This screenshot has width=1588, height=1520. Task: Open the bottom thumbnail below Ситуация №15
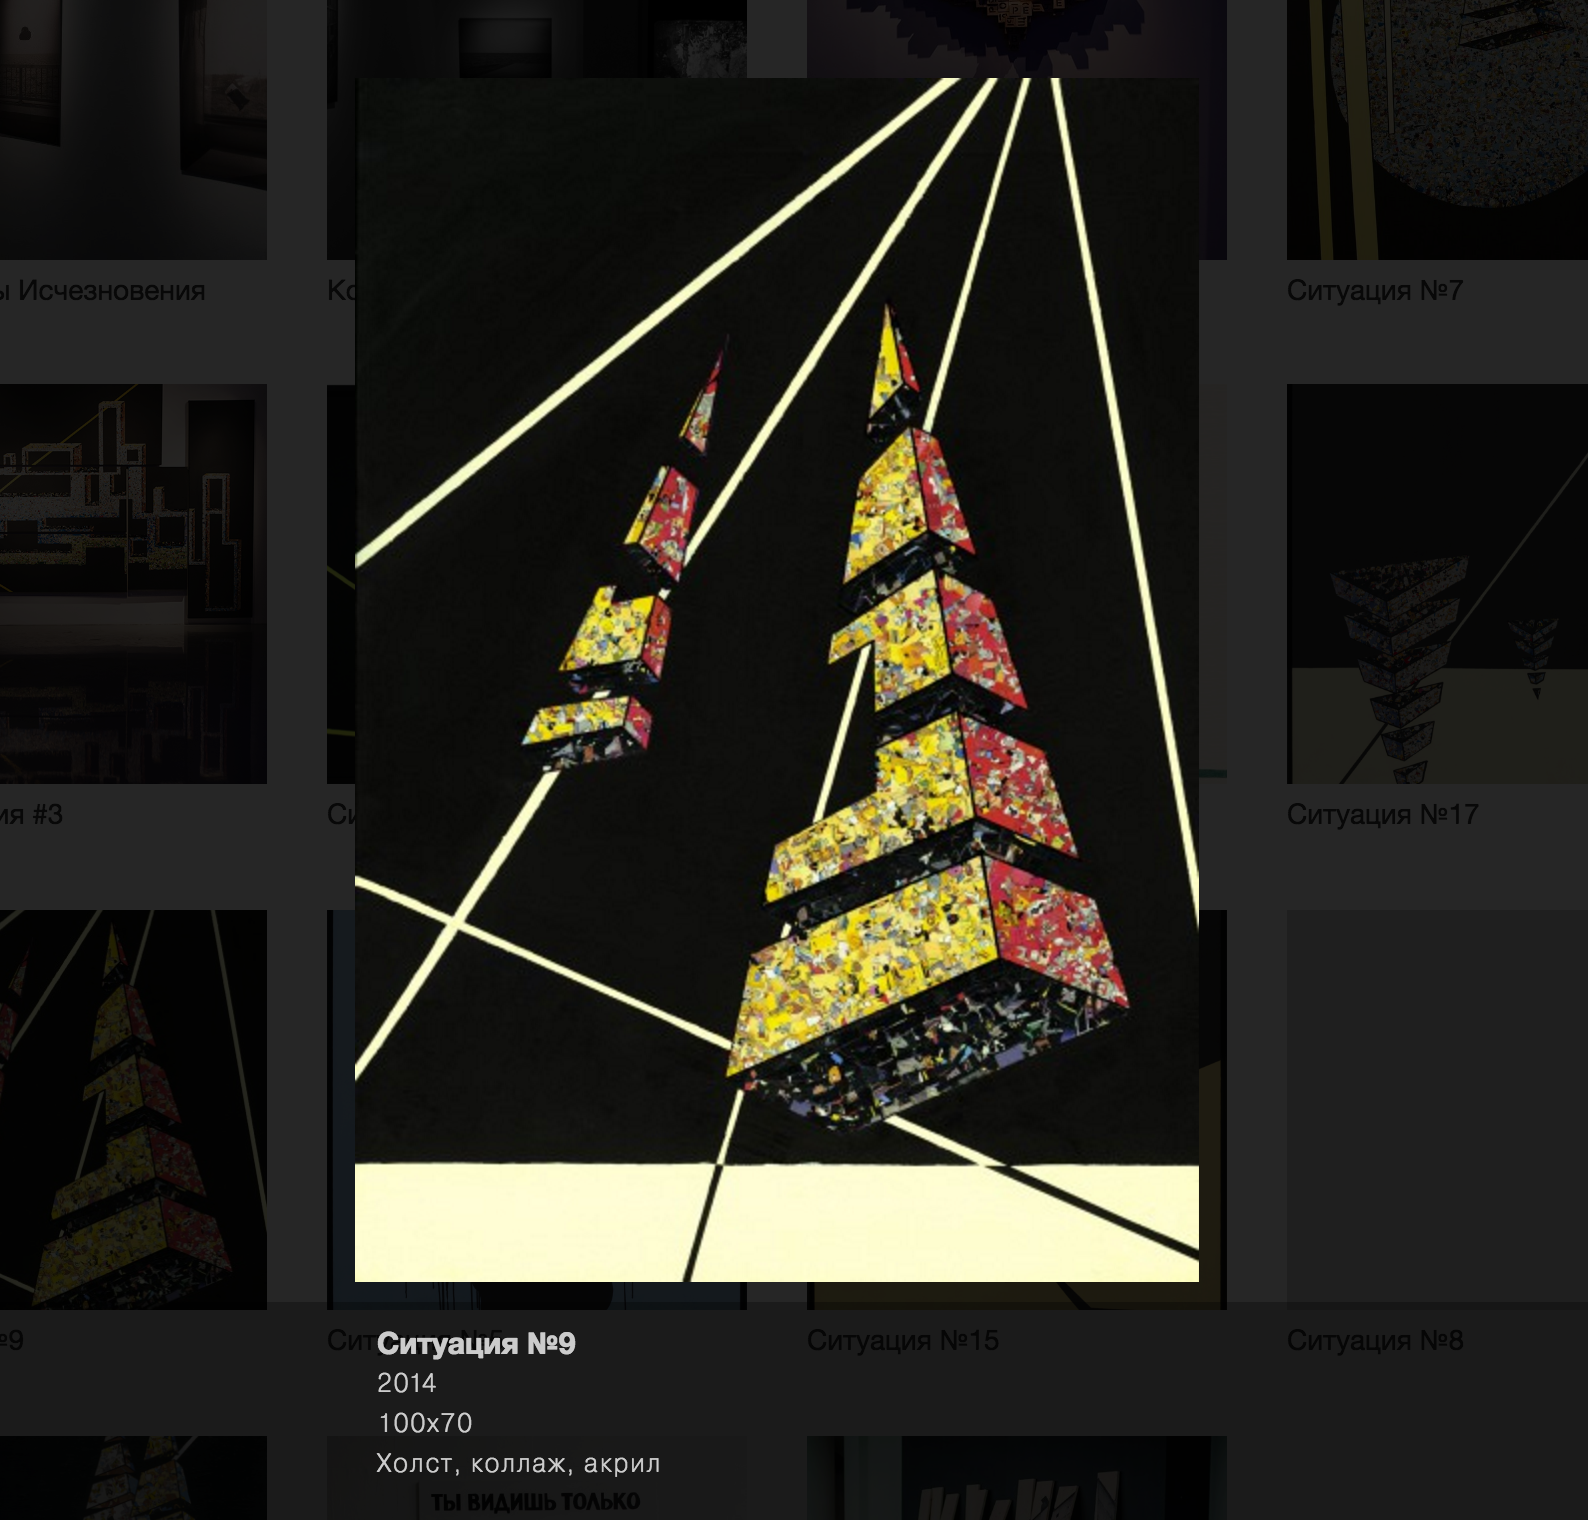click(x=1017, y=1479)
